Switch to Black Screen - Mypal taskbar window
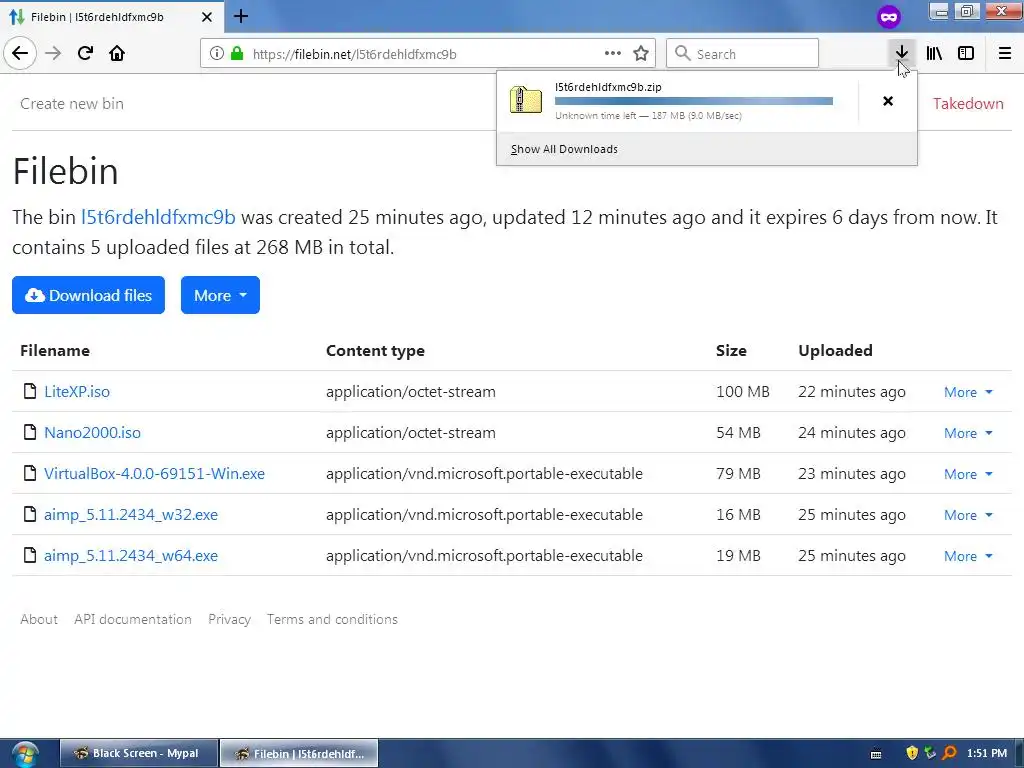 pos(138,754)
